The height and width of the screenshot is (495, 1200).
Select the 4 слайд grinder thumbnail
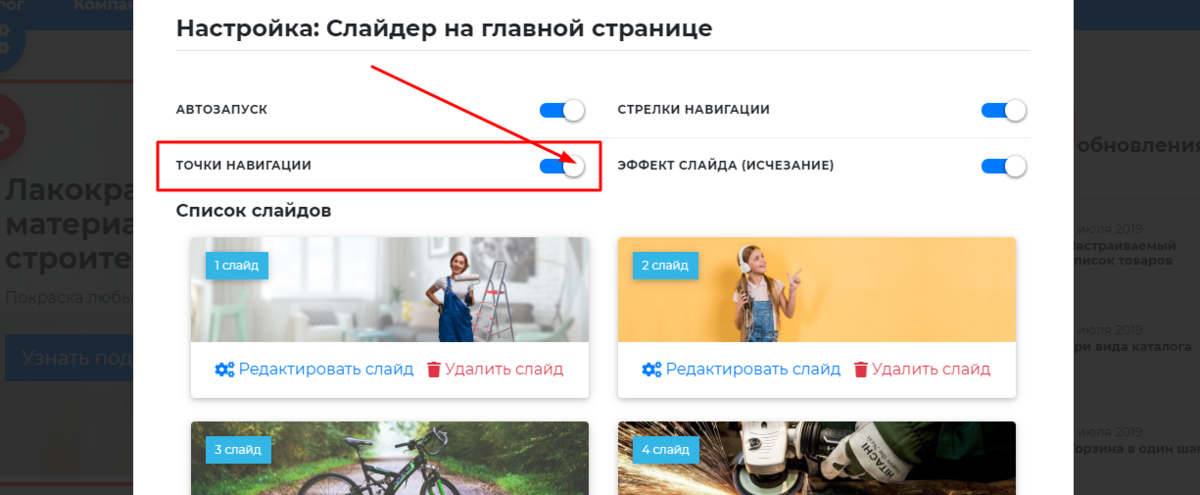coord(817,458)
